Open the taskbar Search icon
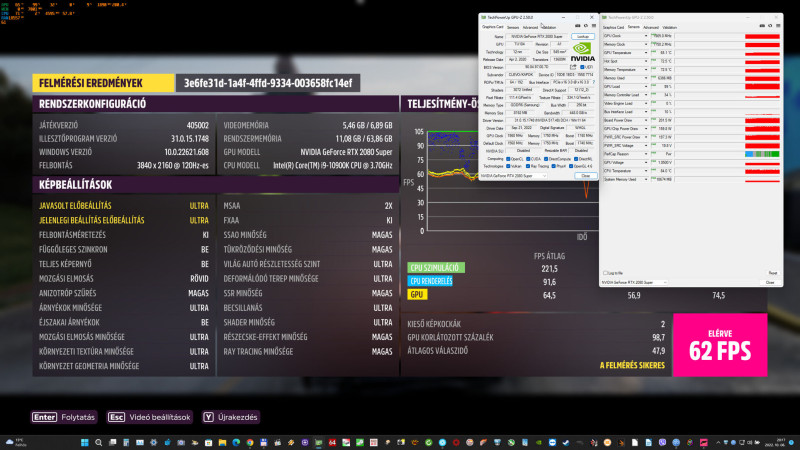Image resolution: width=800 pixels, height=450 pixels. [98, 442]
